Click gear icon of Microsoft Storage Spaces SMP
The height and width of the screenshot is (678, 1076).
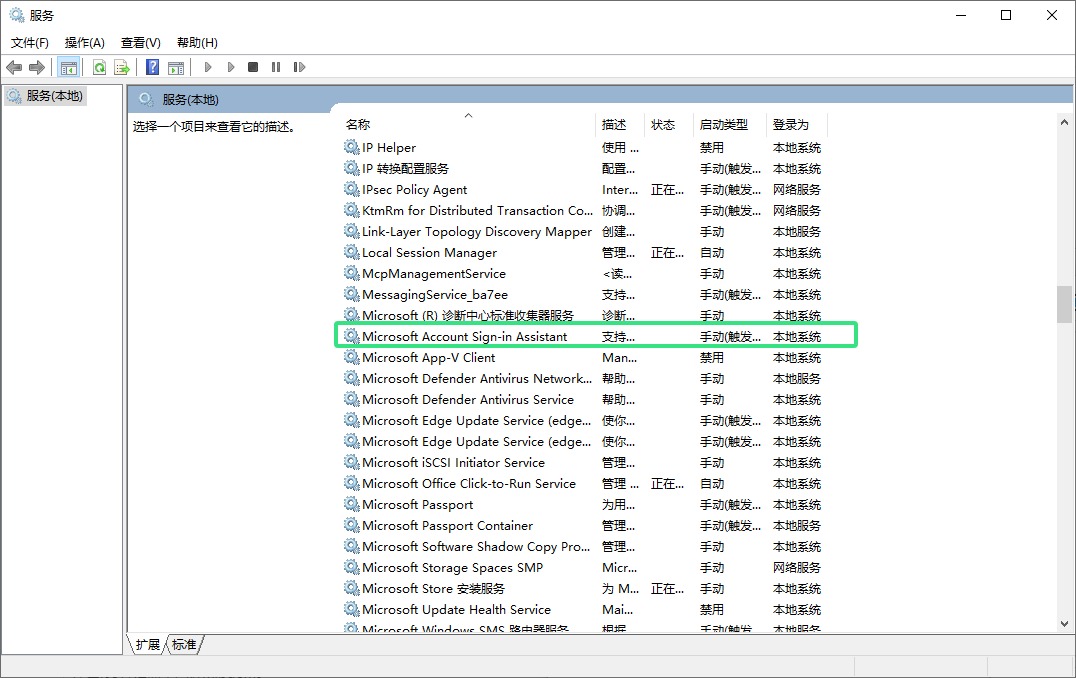coord(351,568)
